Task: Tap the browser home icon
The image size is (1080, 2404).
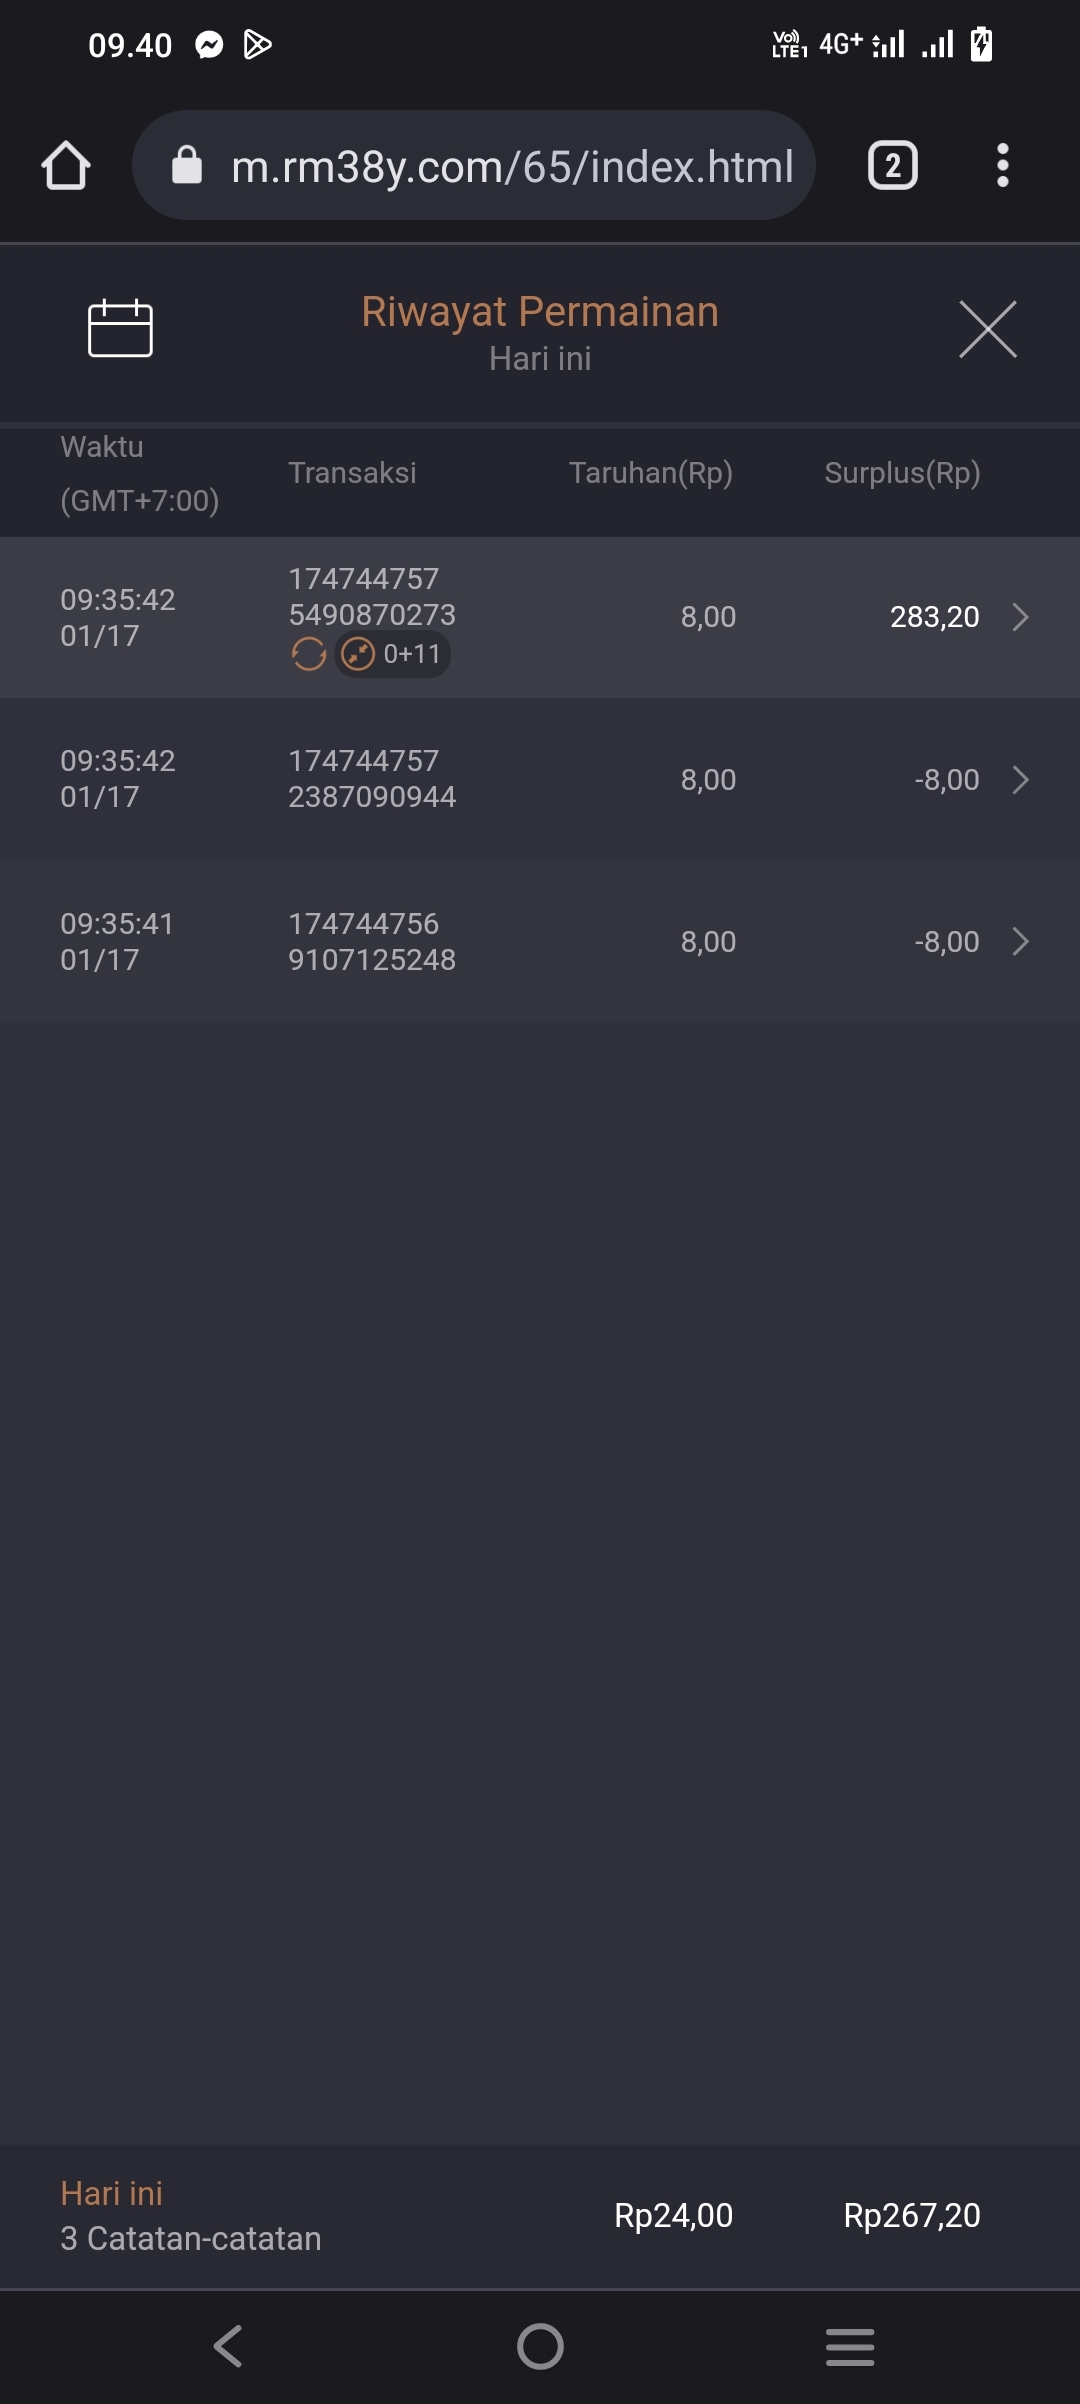Action: click(66, 165)
